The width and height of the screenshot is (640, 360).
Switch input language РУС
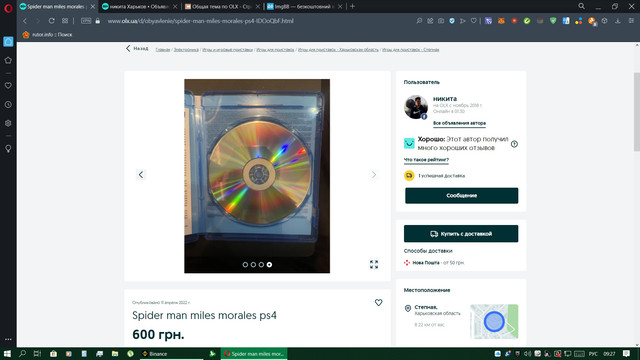tap(593, 354)
